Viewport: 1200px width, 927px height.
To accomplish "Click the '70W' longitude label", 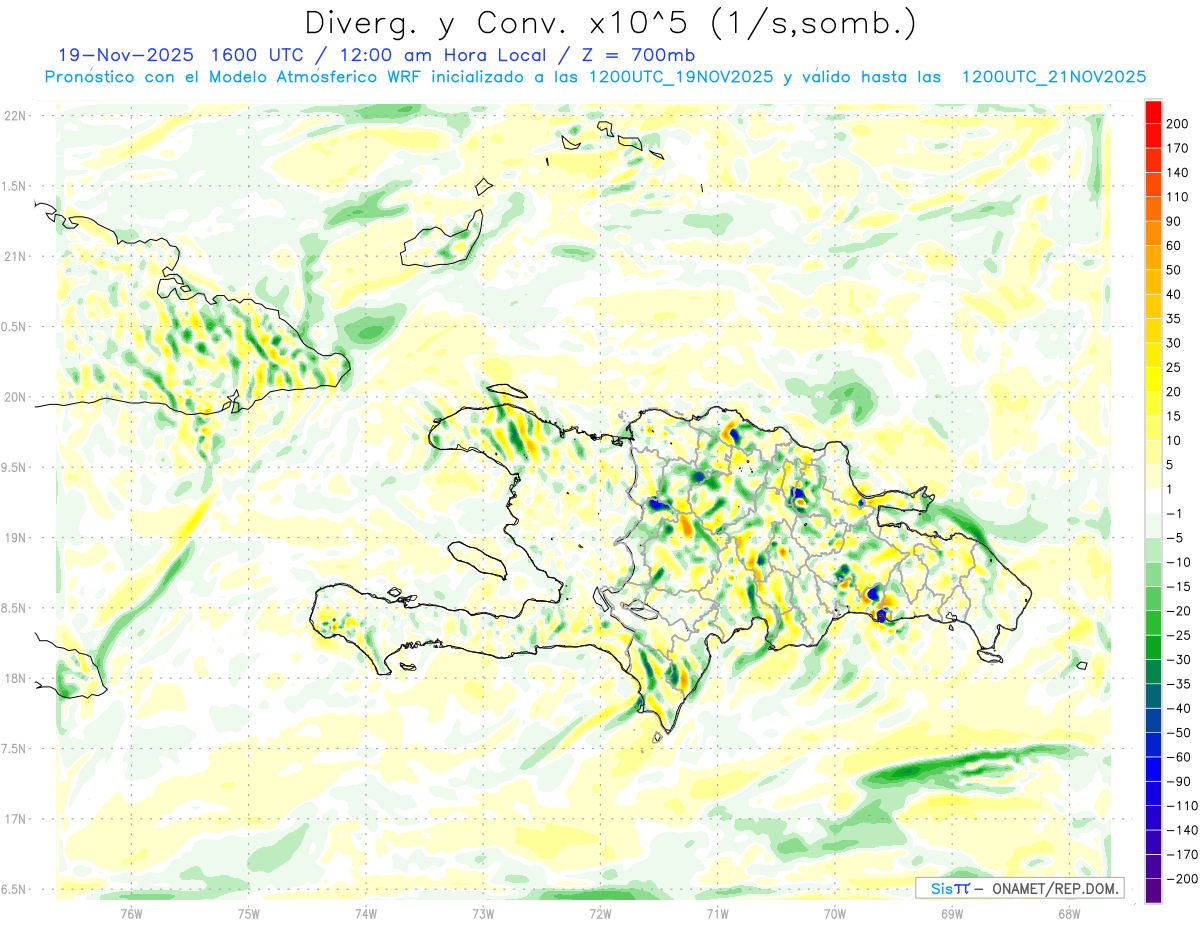I will (x=835, y=913).
